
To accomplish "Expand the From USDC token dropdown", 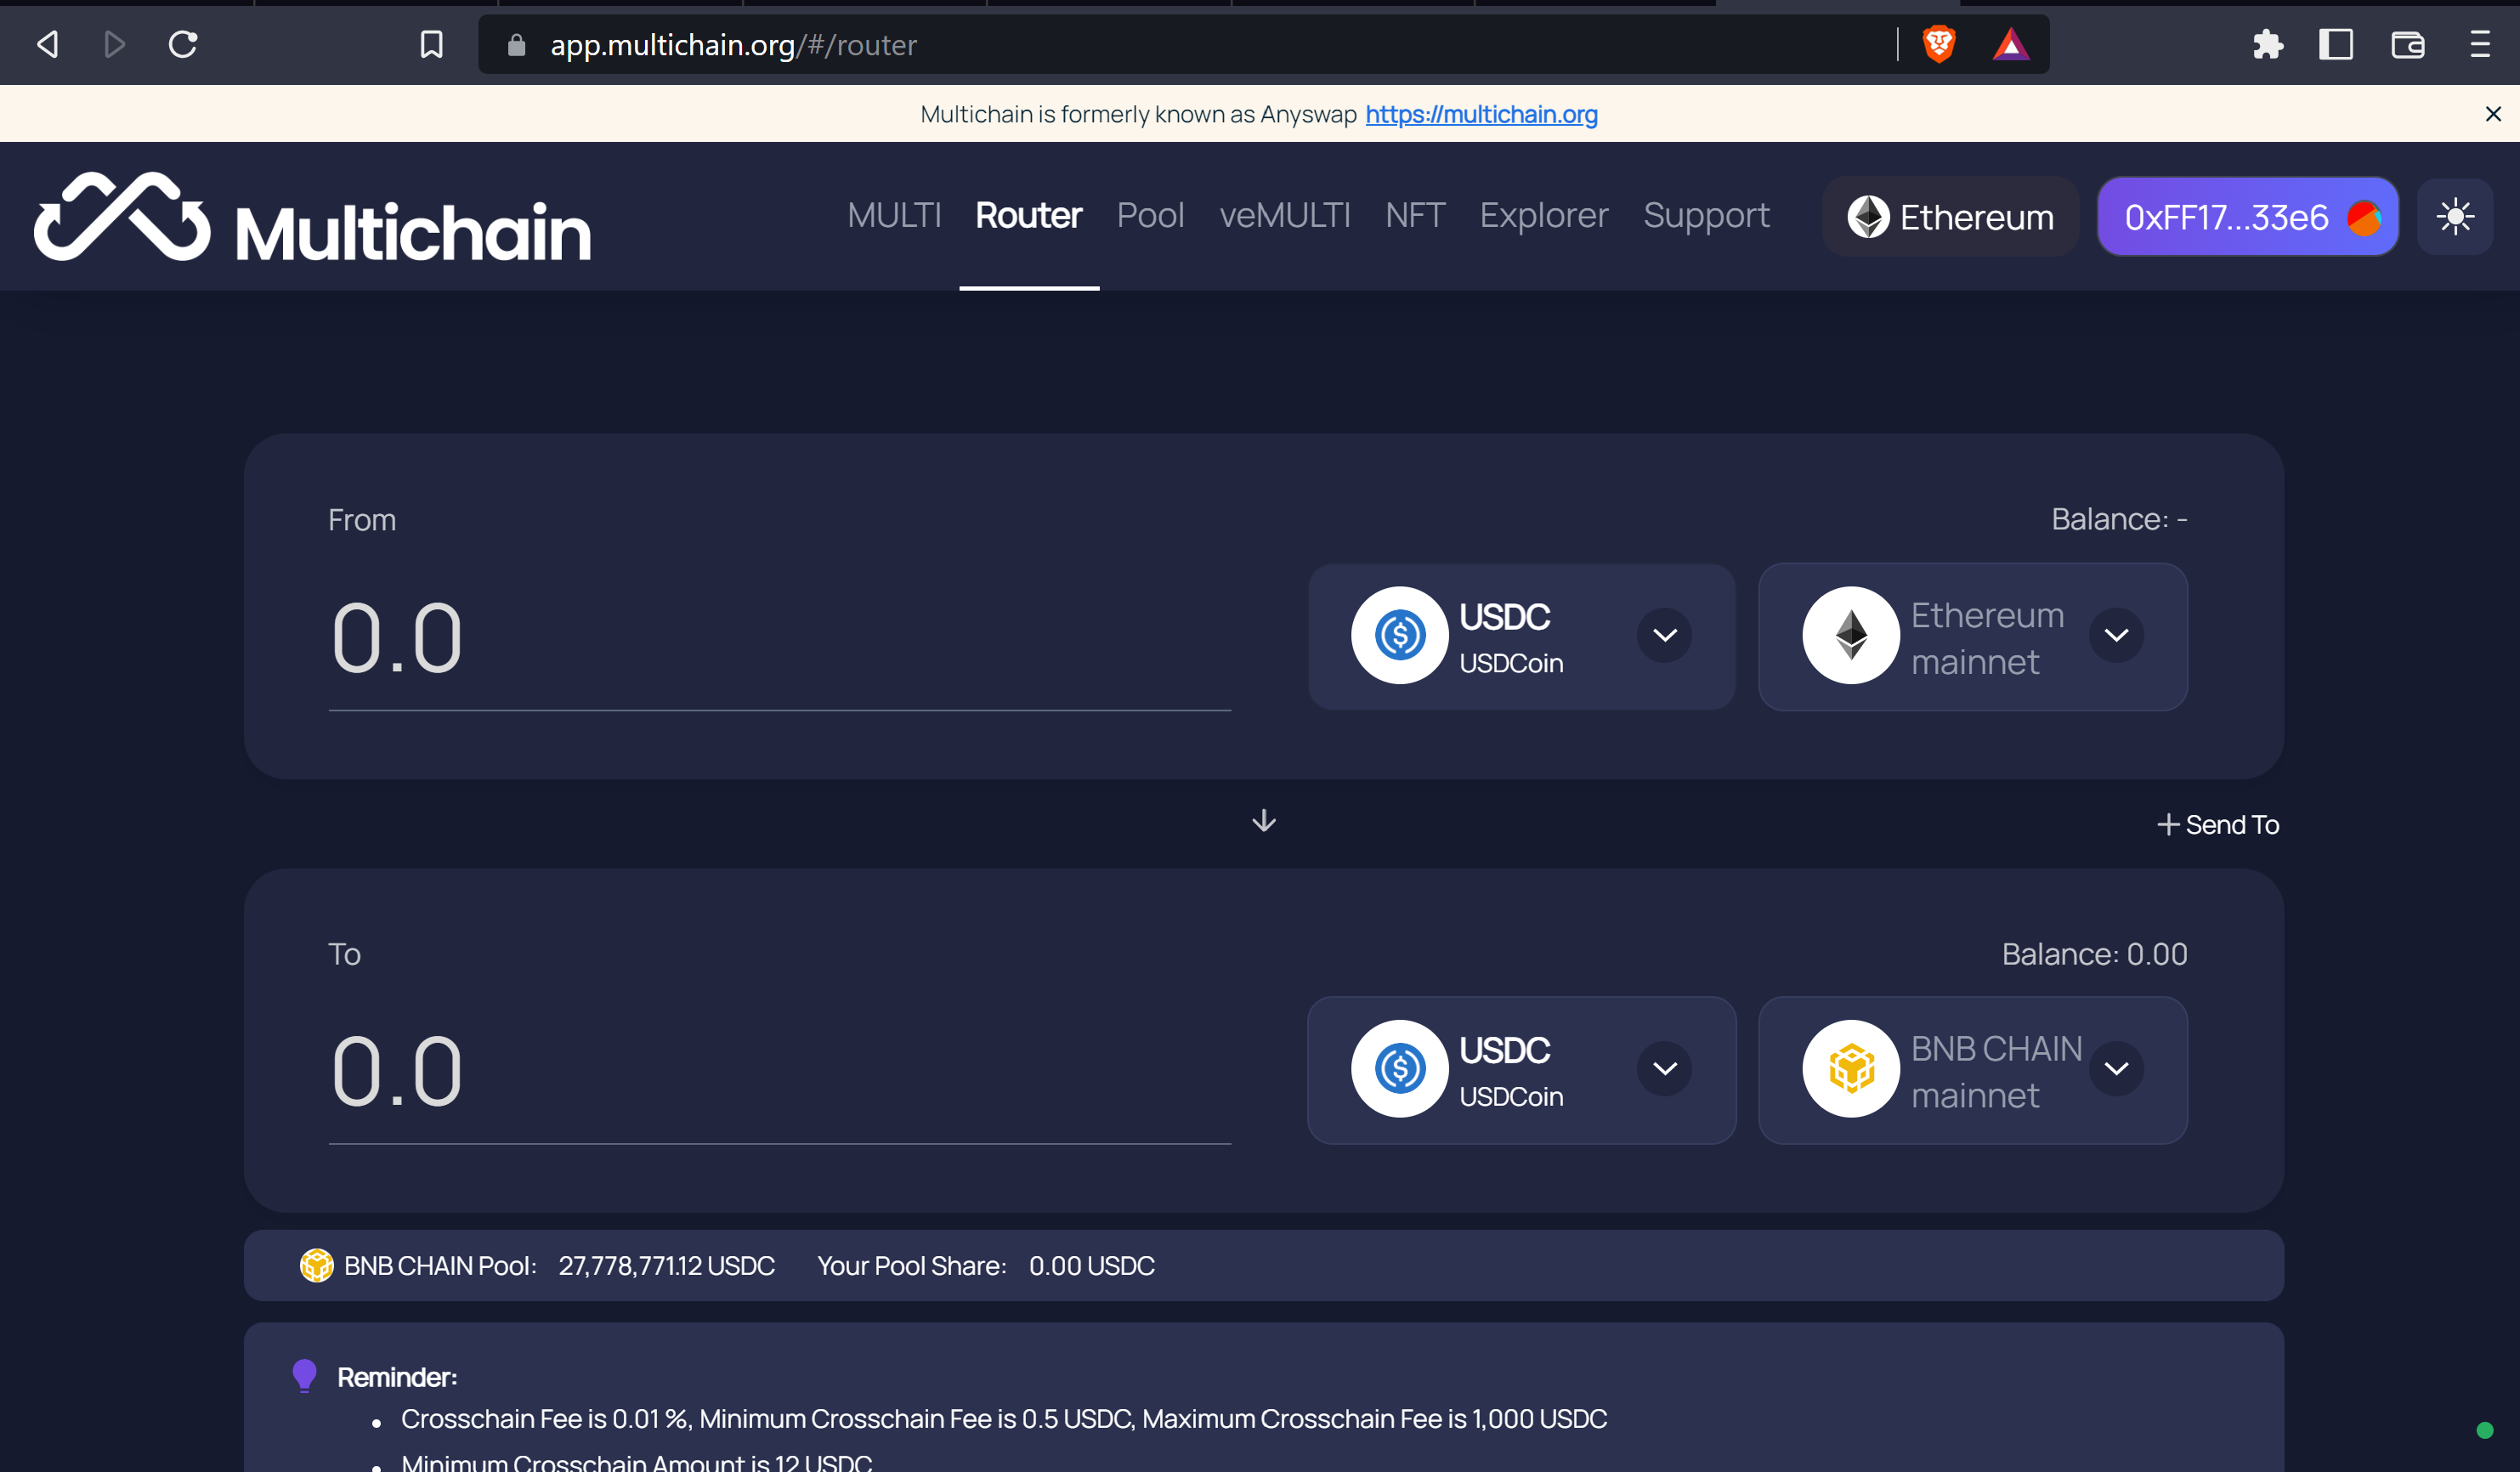I will click(1521, 636).
